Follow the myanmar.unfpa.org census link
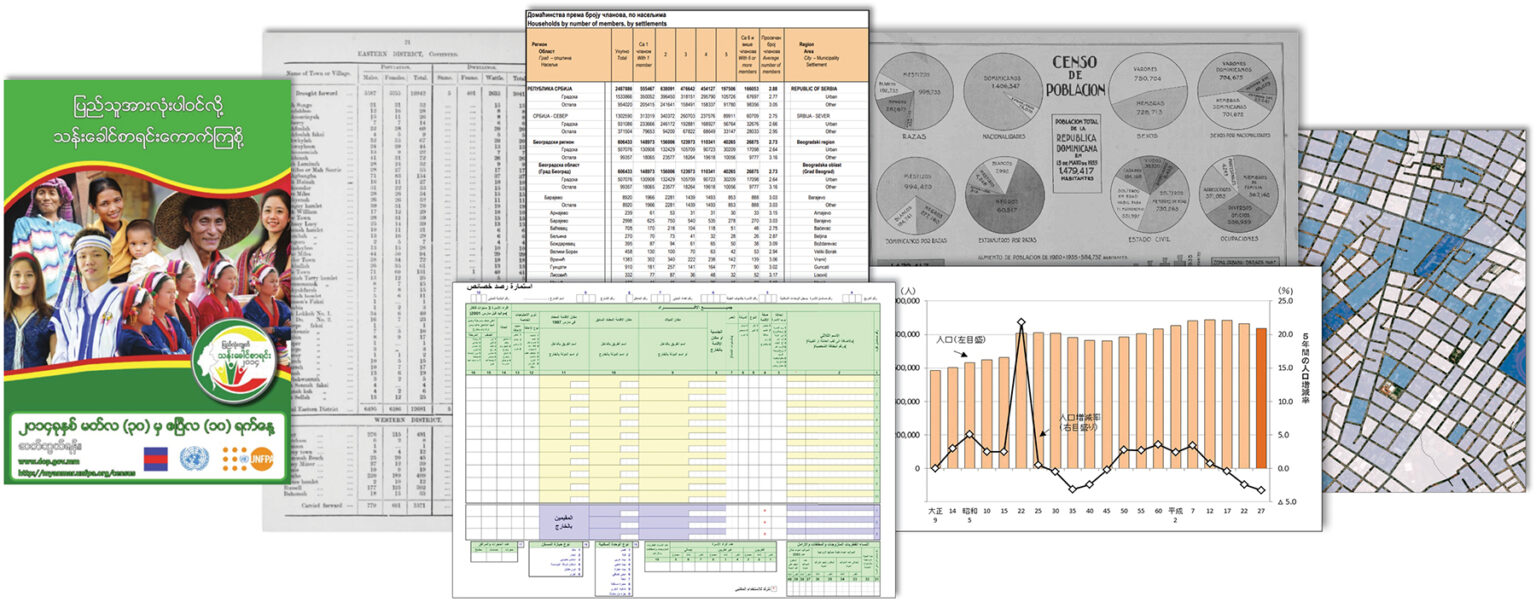 pos(78,473)
